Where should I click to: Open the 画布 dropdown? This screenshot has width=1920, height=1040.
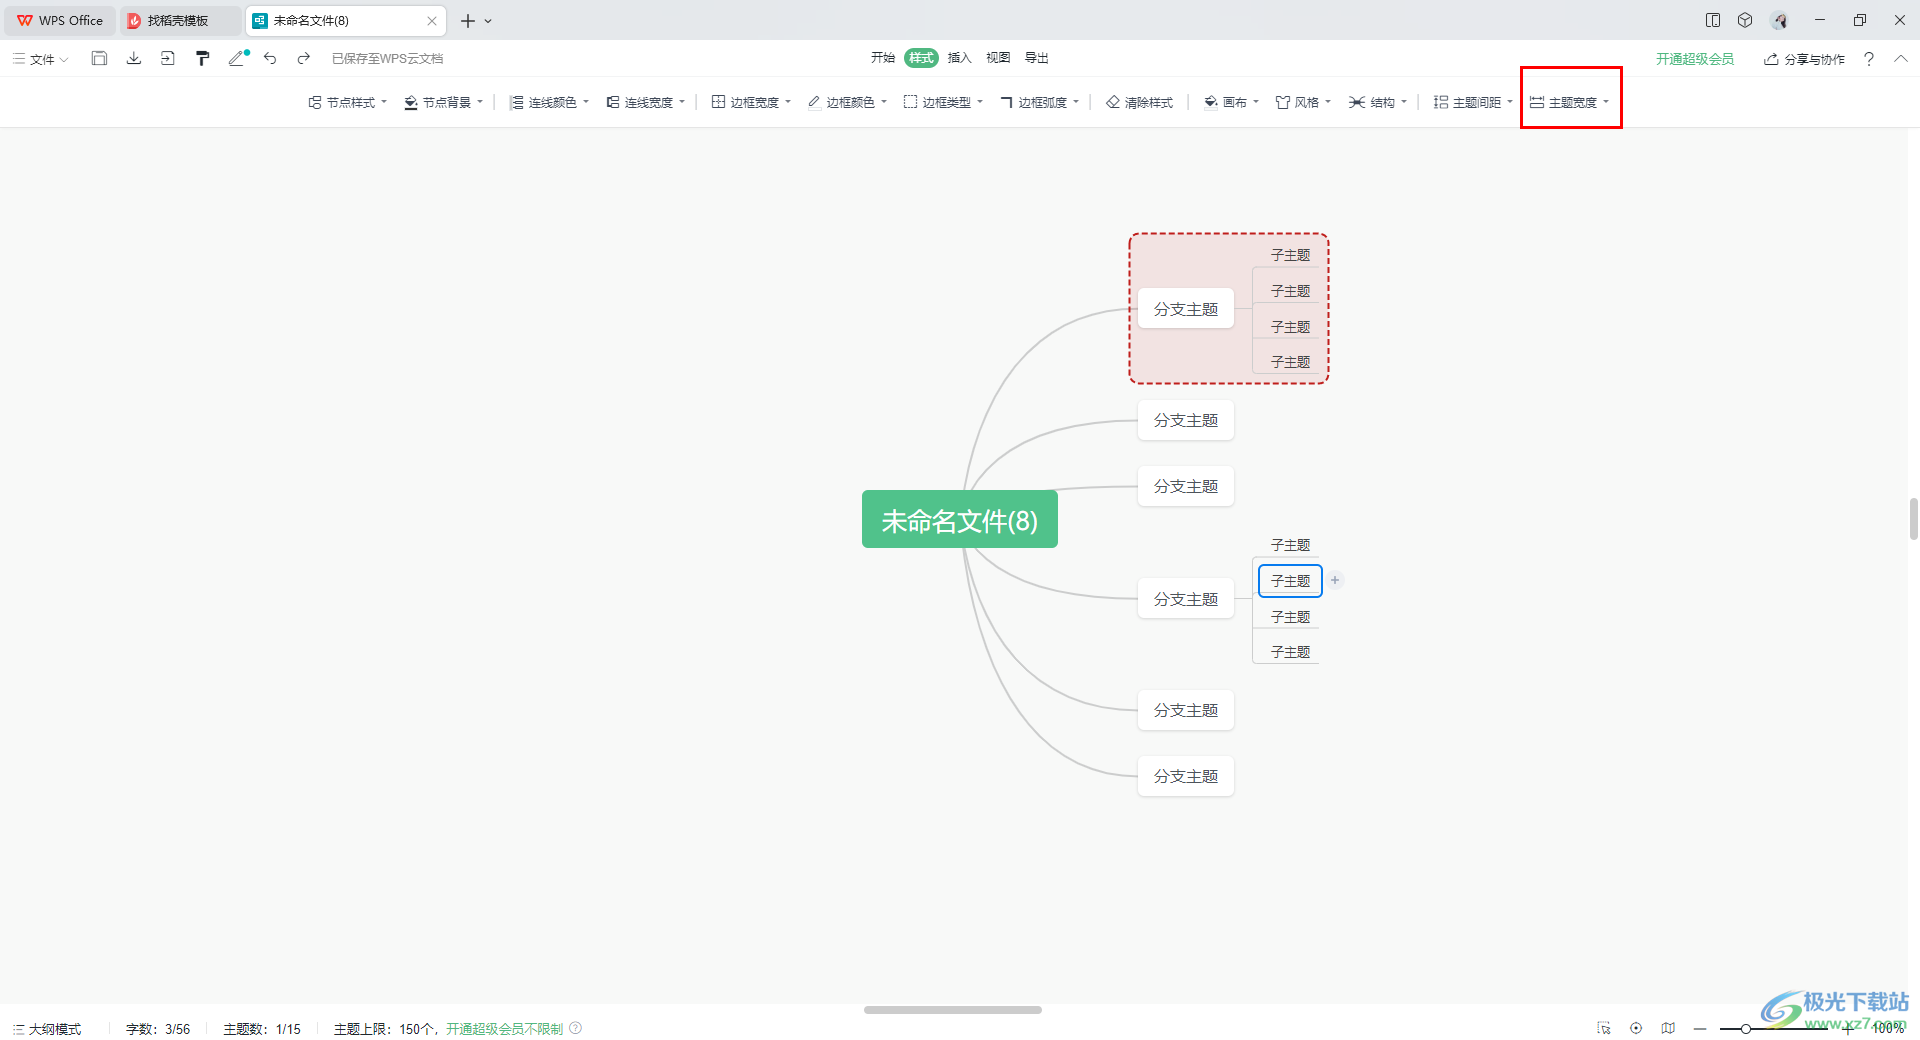click(1231, 102)
